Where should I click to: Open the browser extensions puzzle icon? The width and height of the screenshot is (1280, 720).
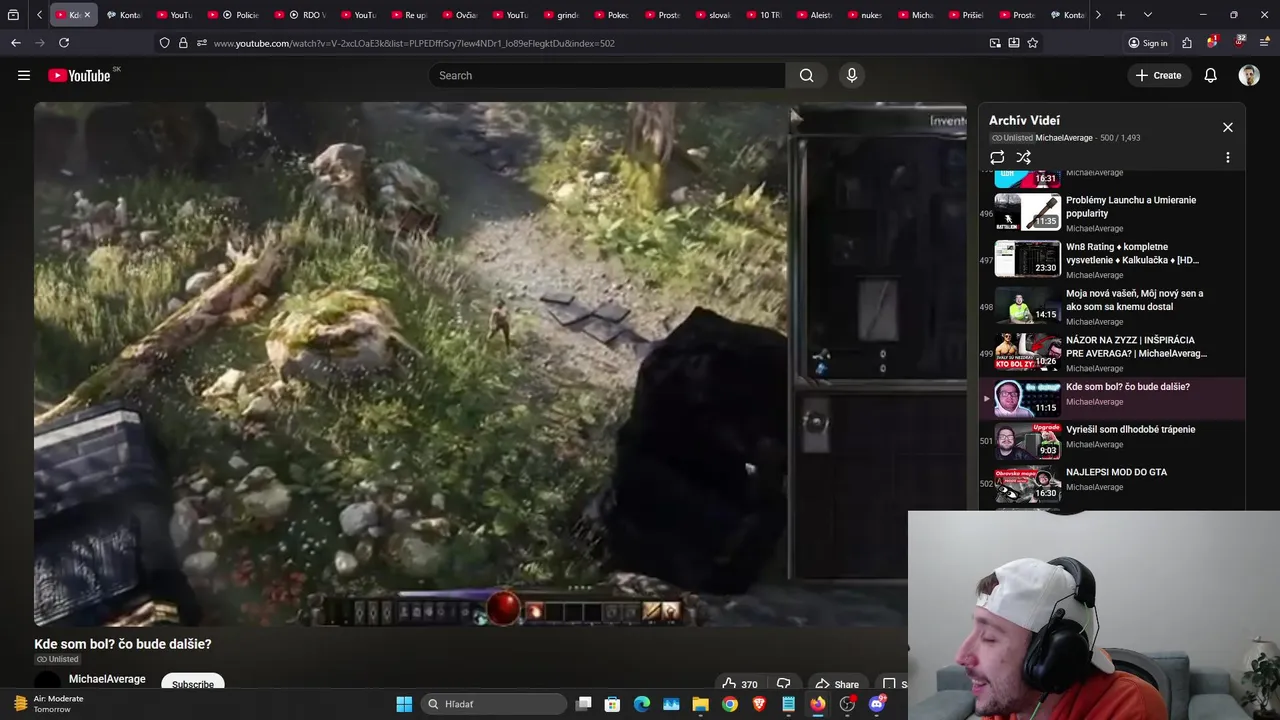pyautogui.click(x=1187, y=43)
